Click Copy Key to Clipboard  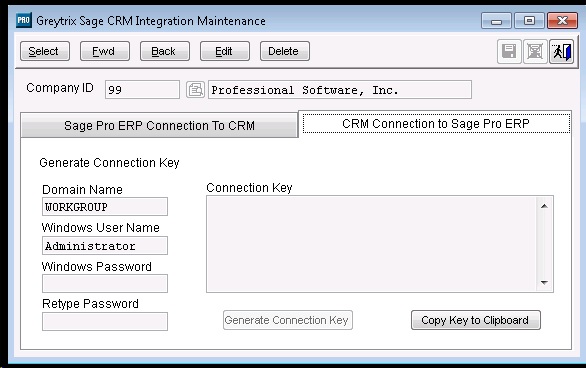point(476,320)
